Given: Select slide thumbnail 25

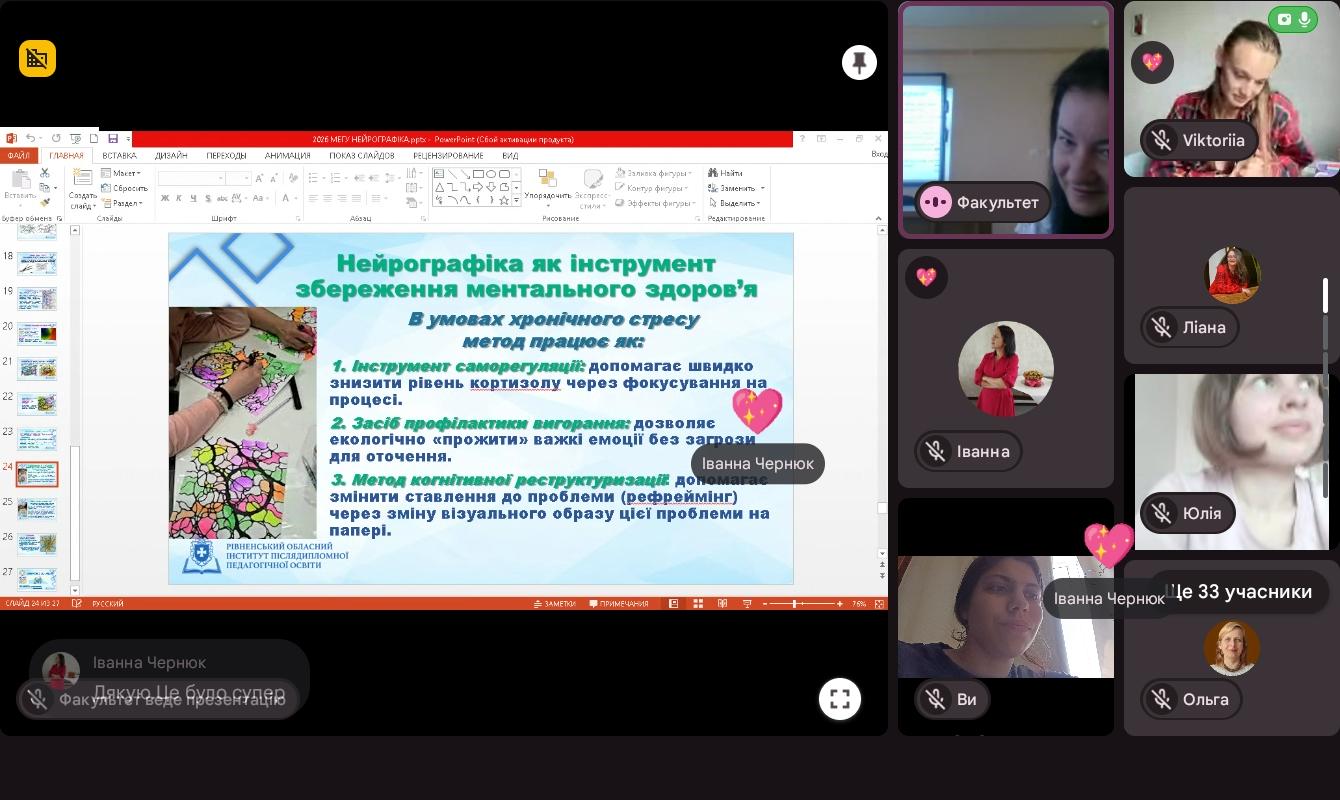Looking at the screenshot, I should coord(37,508).
